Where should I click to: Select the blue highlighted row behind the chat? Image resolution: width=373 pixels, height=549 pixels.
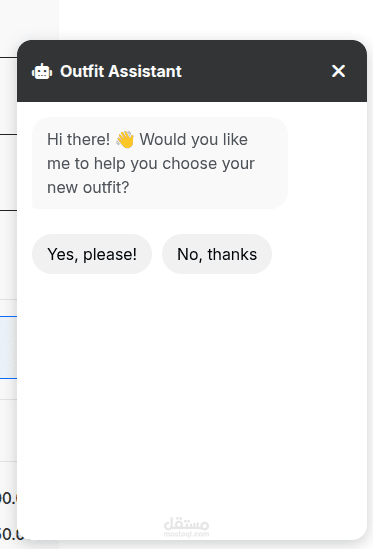pos(8,347)
